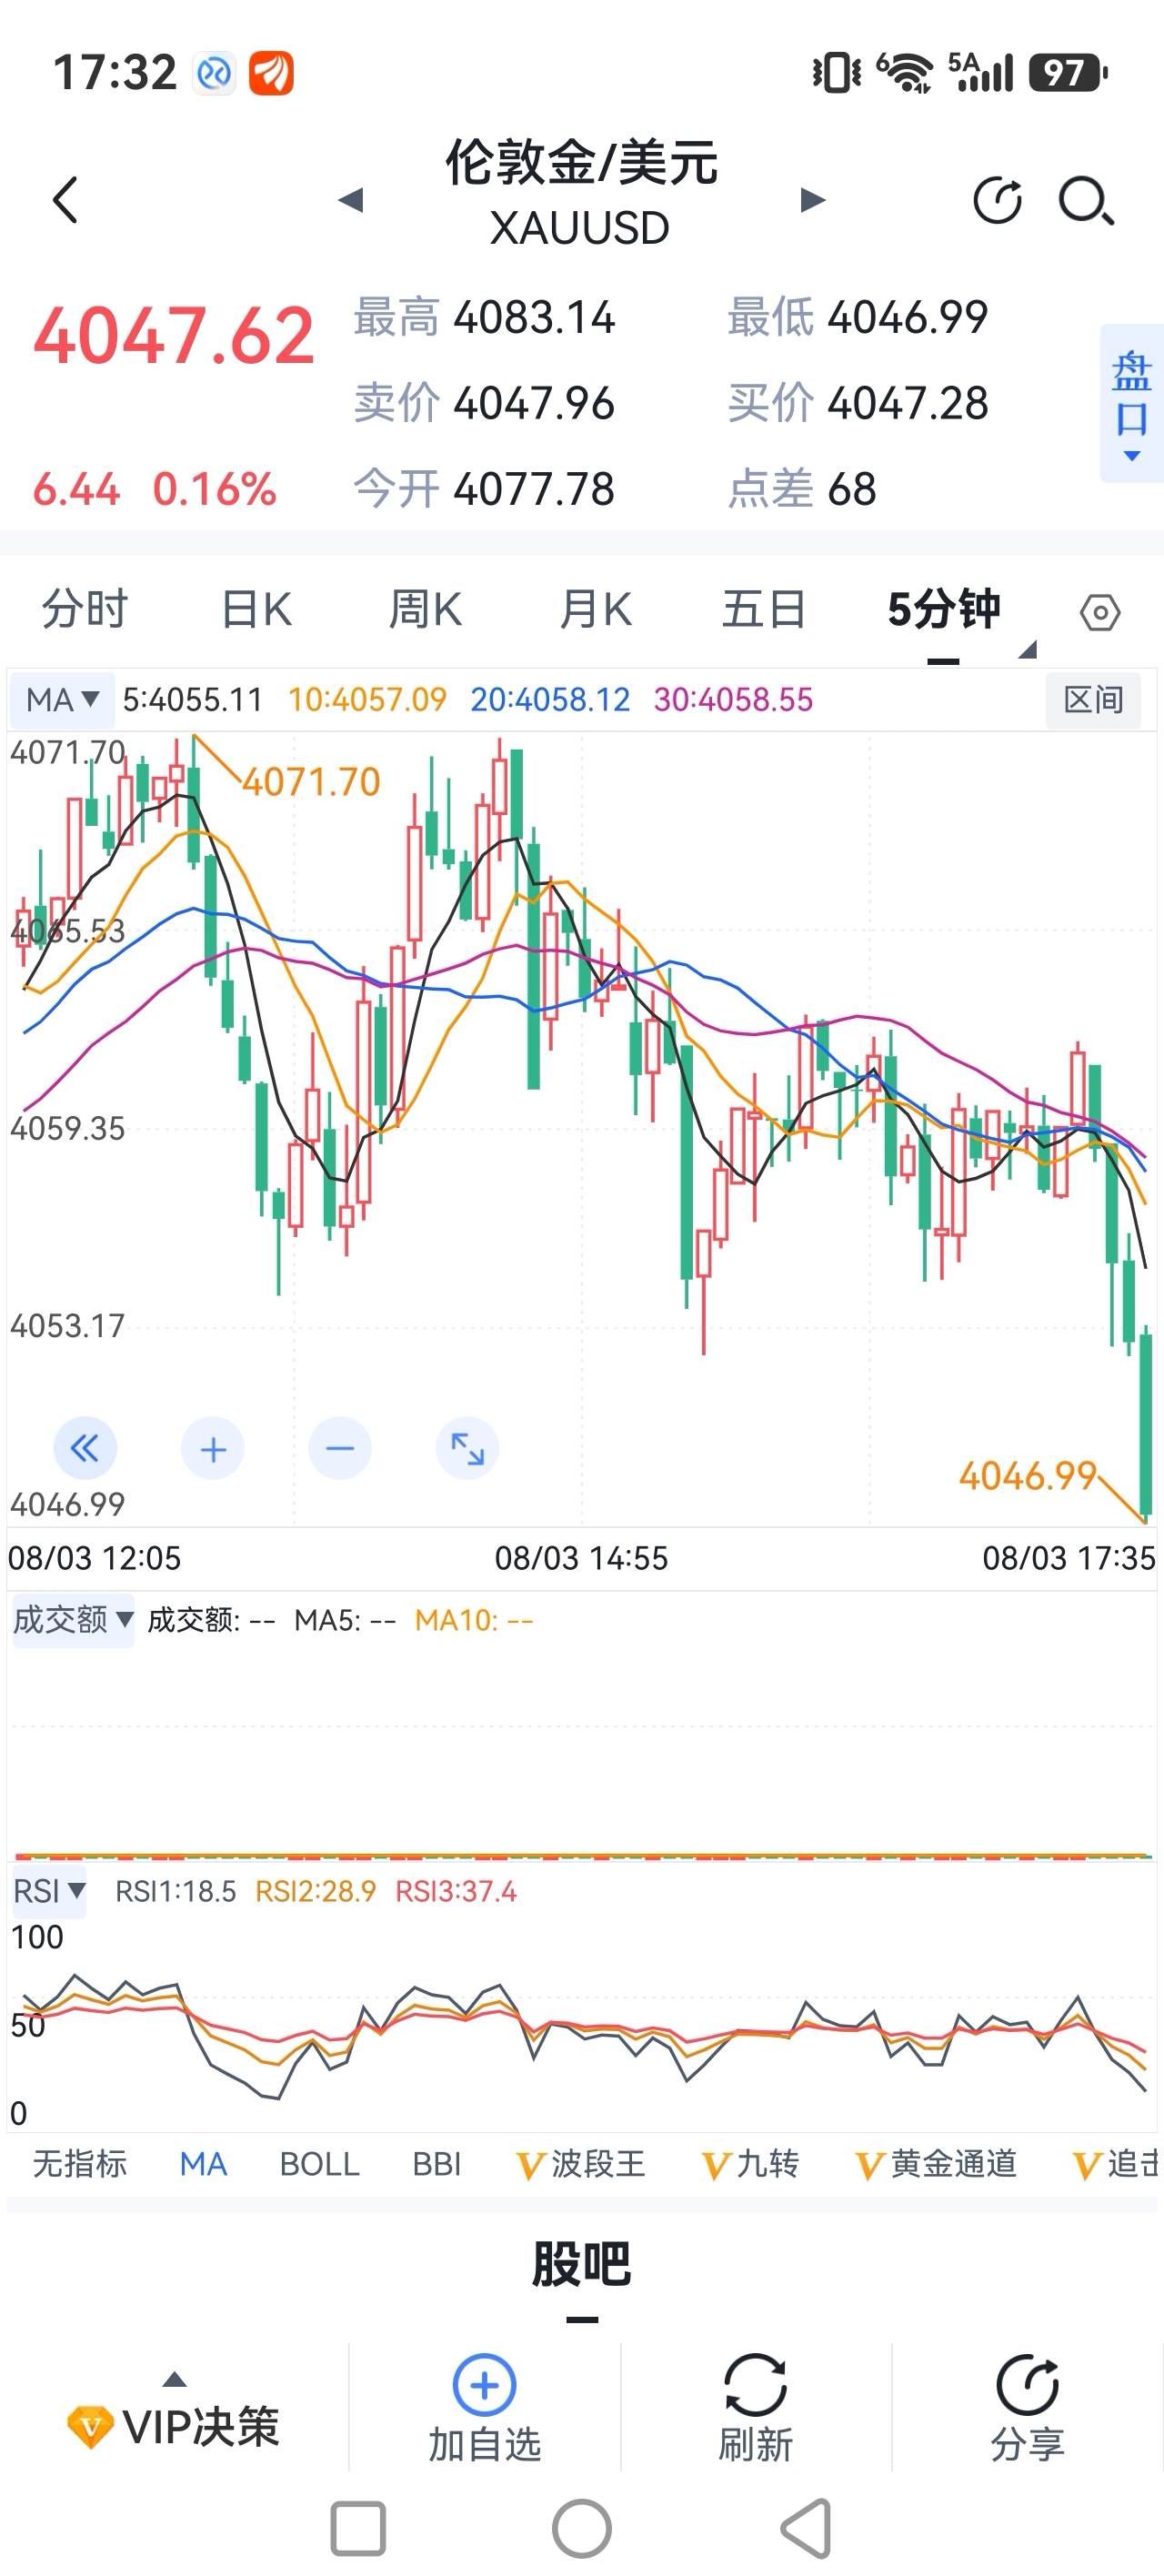Open the search magnifier icon
The height and width of the screenshot is (2576, 1164).
pos(1086,201)
